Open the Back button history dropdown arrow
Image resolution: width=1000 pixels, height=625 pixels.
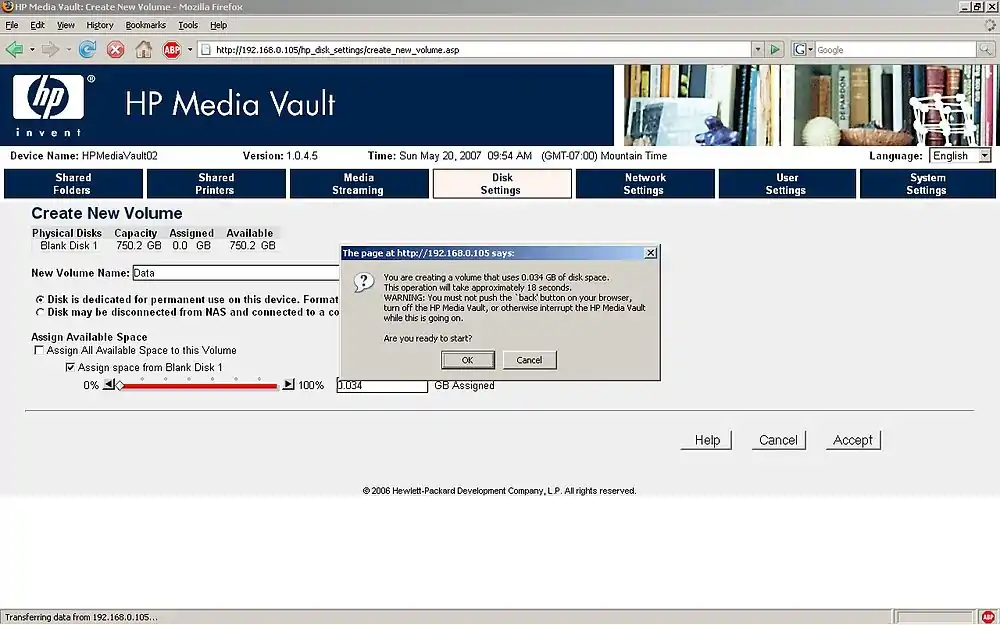[31, 49]
